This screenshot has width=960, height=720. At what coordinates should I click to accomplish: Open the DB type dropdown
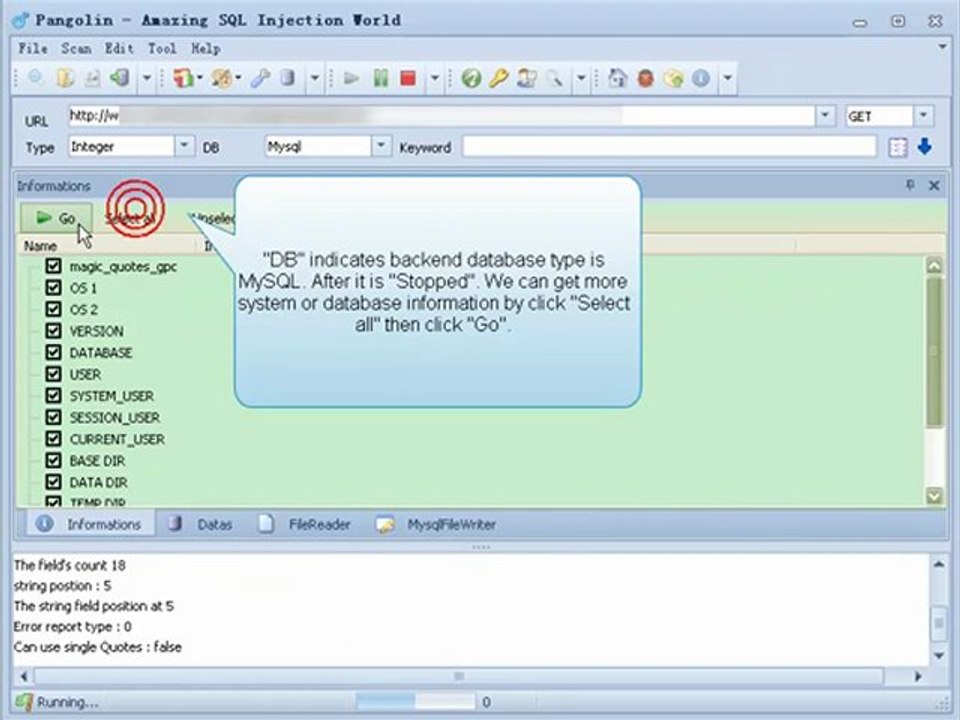tap(381, 146)
